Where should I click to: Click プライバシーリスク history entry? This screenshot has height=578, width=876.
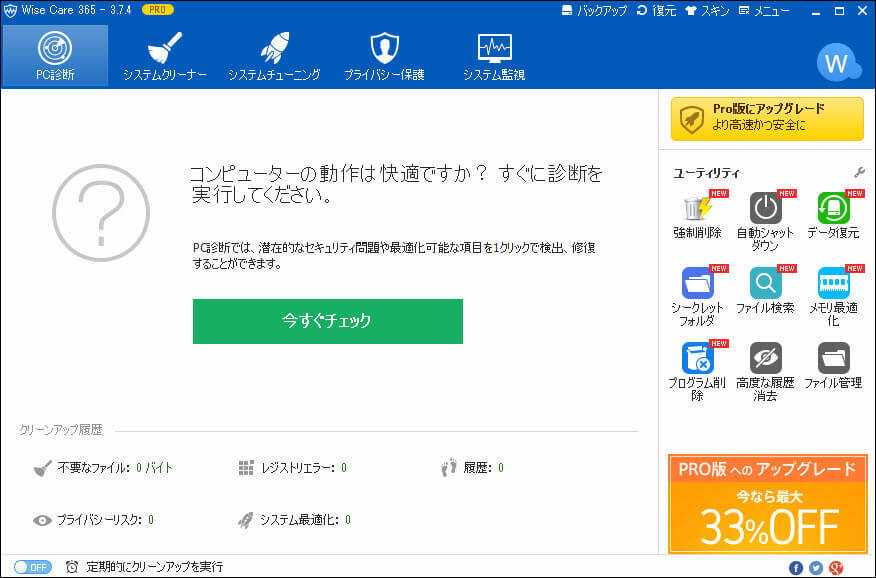pos(93,520)
